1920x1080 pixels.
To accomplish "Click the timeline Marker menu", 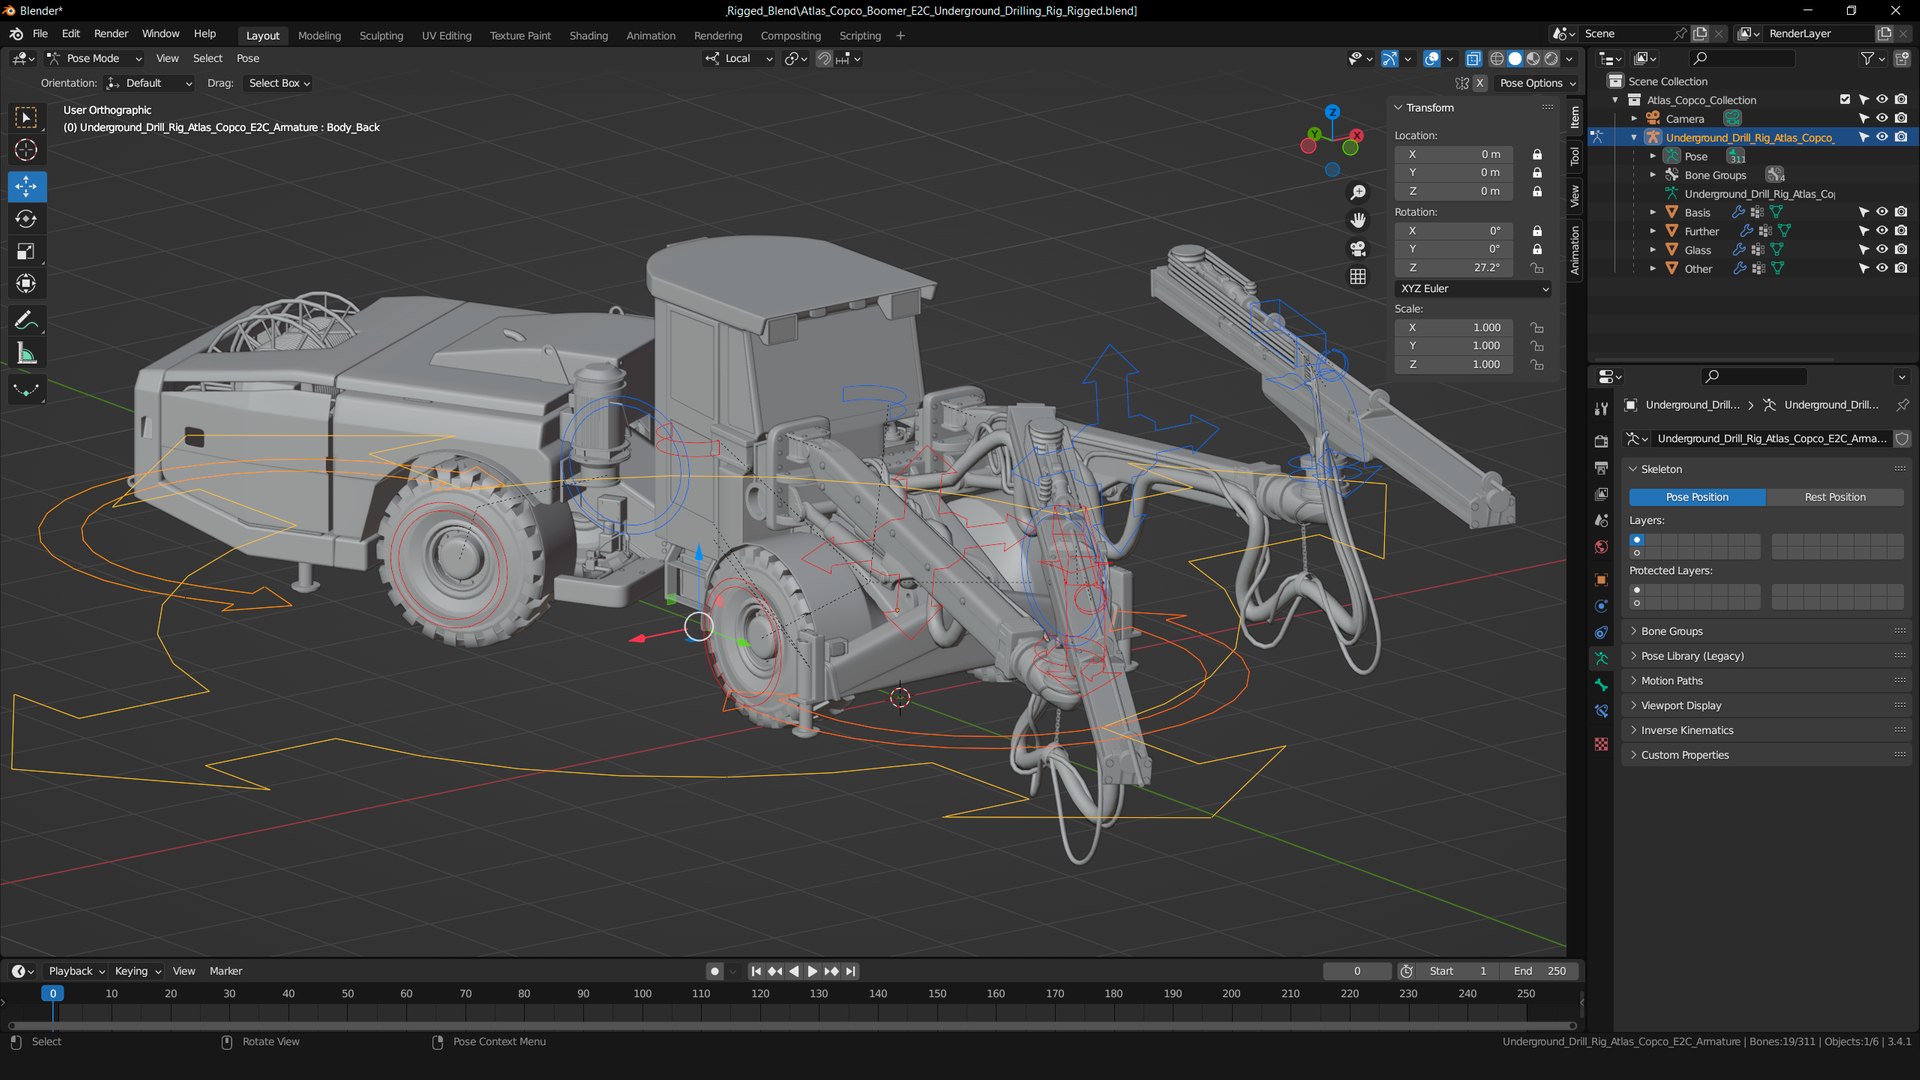I will point(226,971).
